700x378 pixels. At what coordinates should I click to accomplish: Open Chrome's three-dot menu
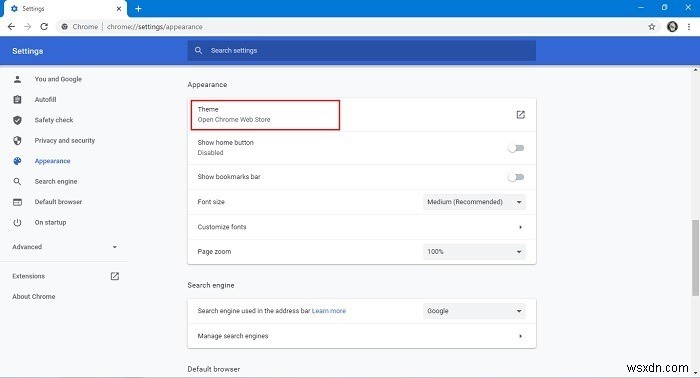pyautogui.click(x=689, y=27)
